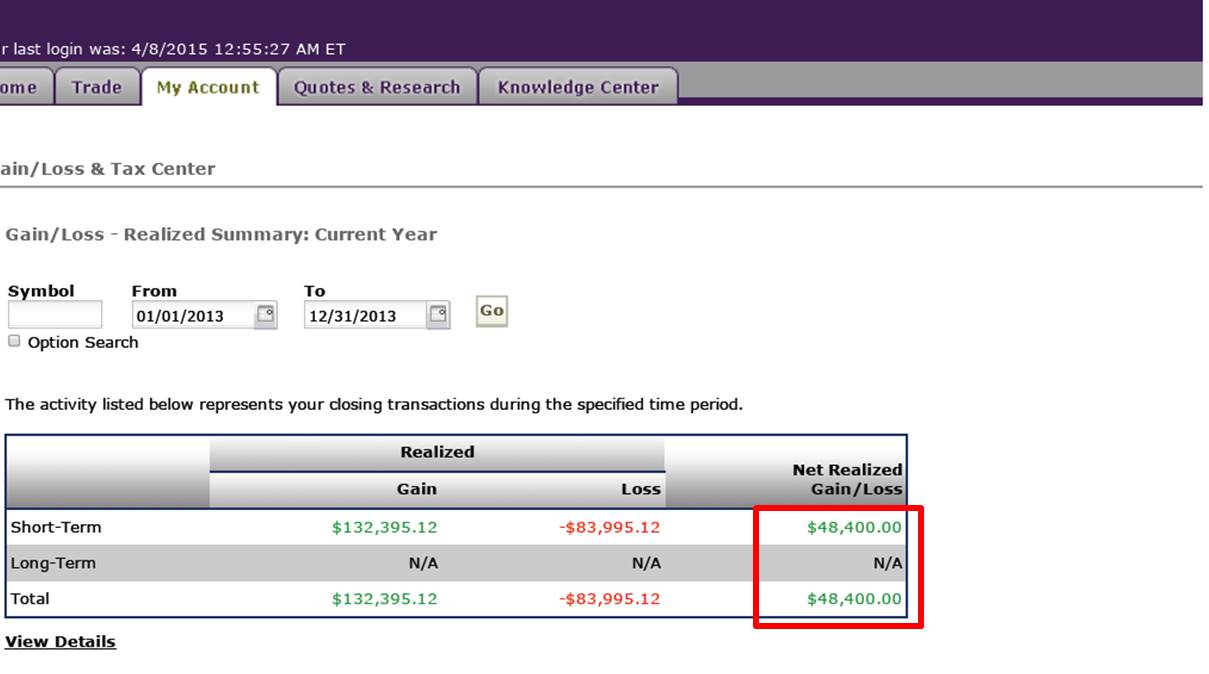The width and height of the screenshot is (1209, 674).
Task: Focus the From date field showing 01/01/2013
Action: tap(192, 316)
